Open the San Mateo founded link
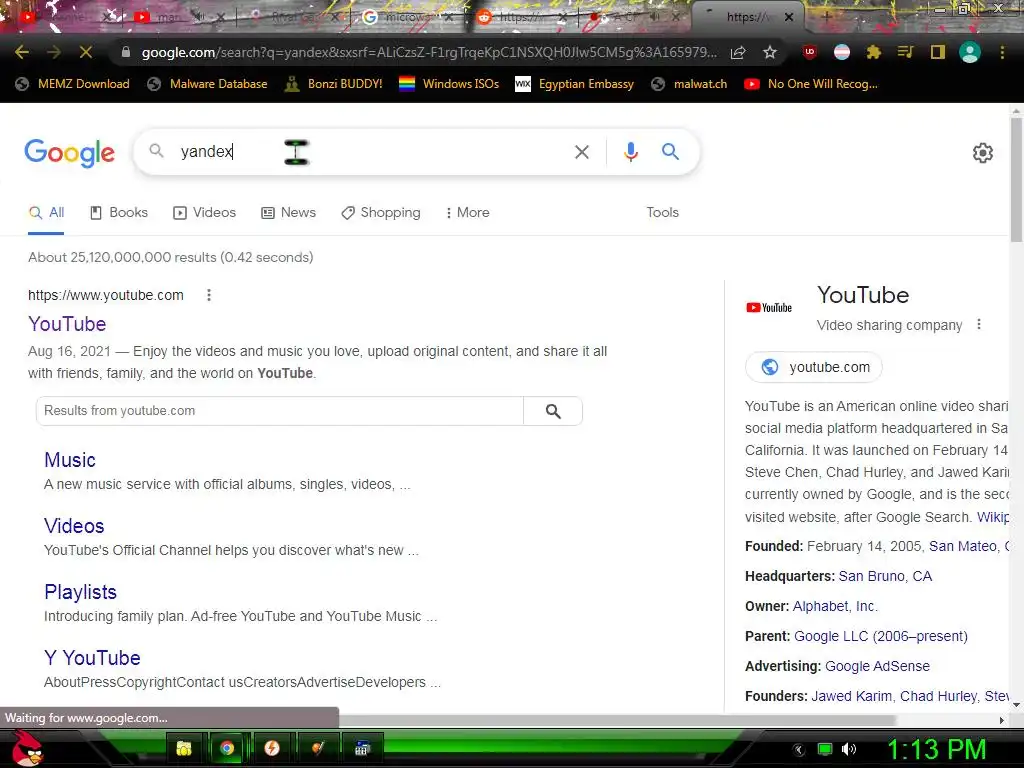The image size is (1024, 768). coord(964,546)
